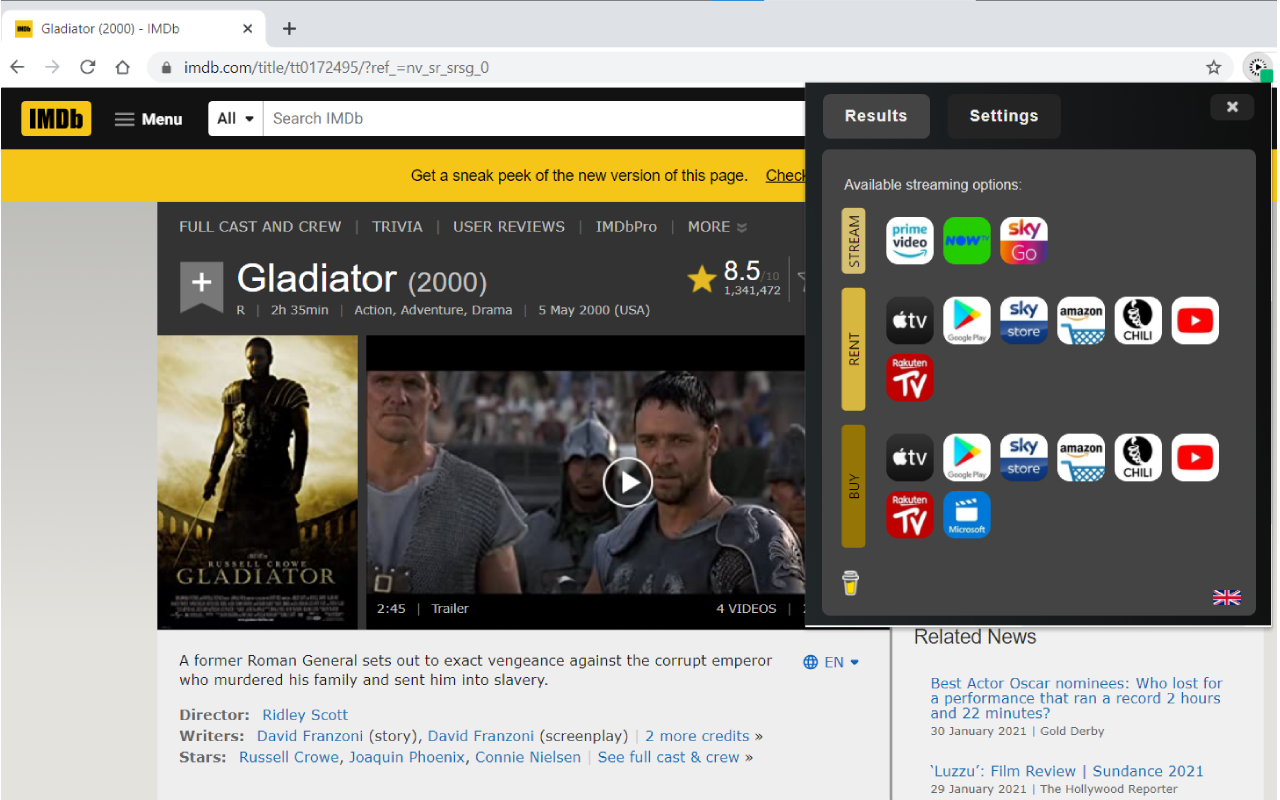Screen dimensions: 1280x800
Task: Open the TRIVIA section
Action: click(397, 227)
